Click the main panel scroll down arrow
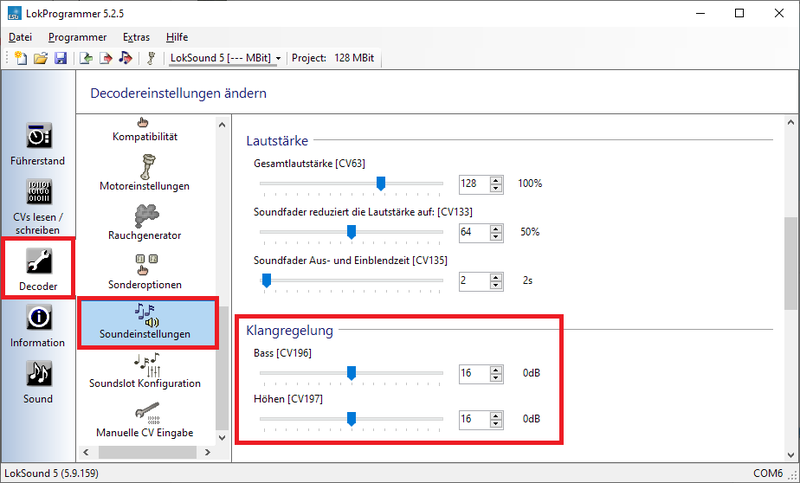This screenshot has height=483, width=800. tap(791, 455)
